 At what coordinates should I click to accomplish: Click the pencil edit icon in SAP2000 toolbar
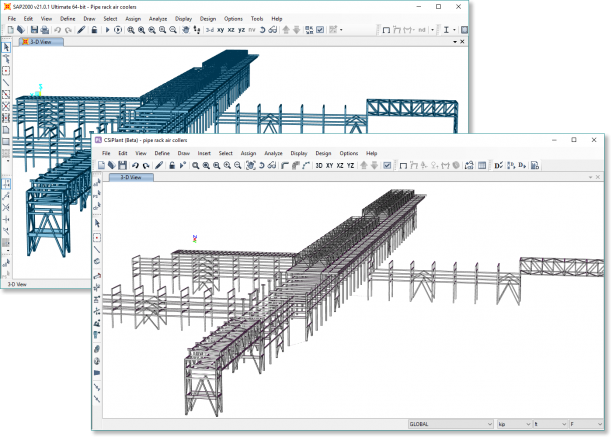(x=81, y=30)
